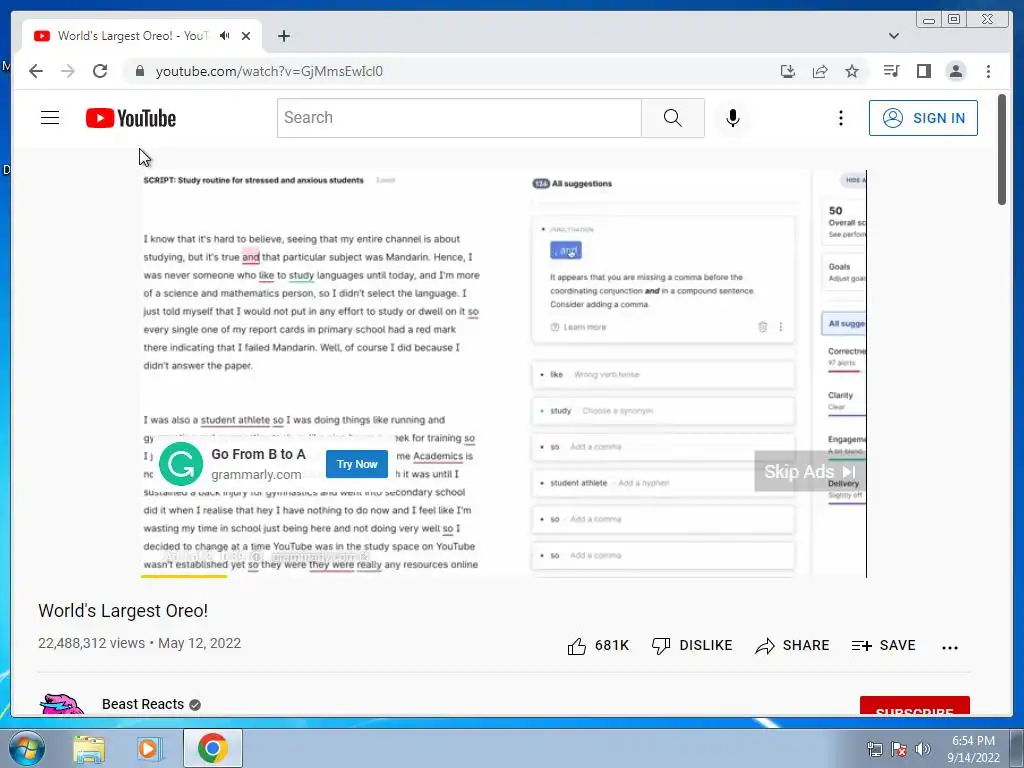Click the video player ad area
Image resolution: width=1024 pixels, height=768 pixels.
(503, 374)
